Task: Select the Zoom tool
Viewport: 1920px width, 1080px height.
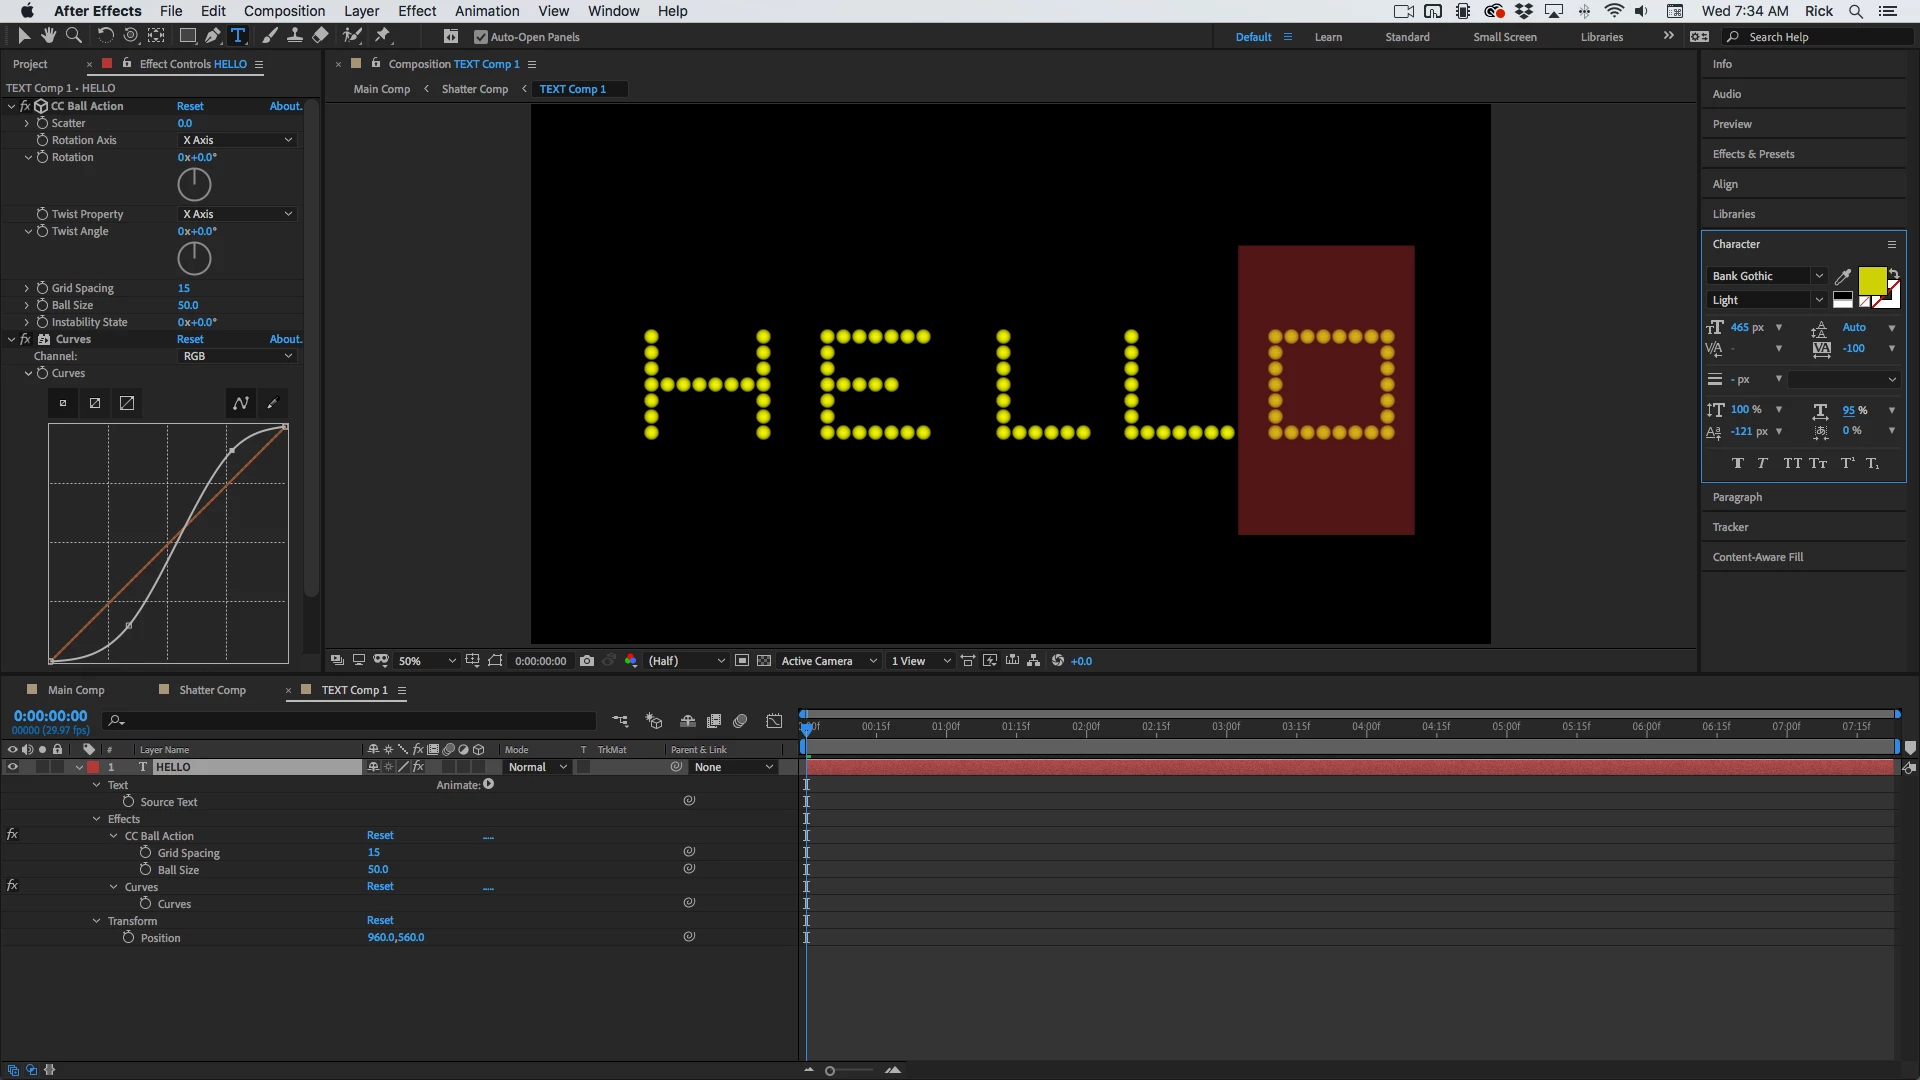Action: click(x=73, y=36)
